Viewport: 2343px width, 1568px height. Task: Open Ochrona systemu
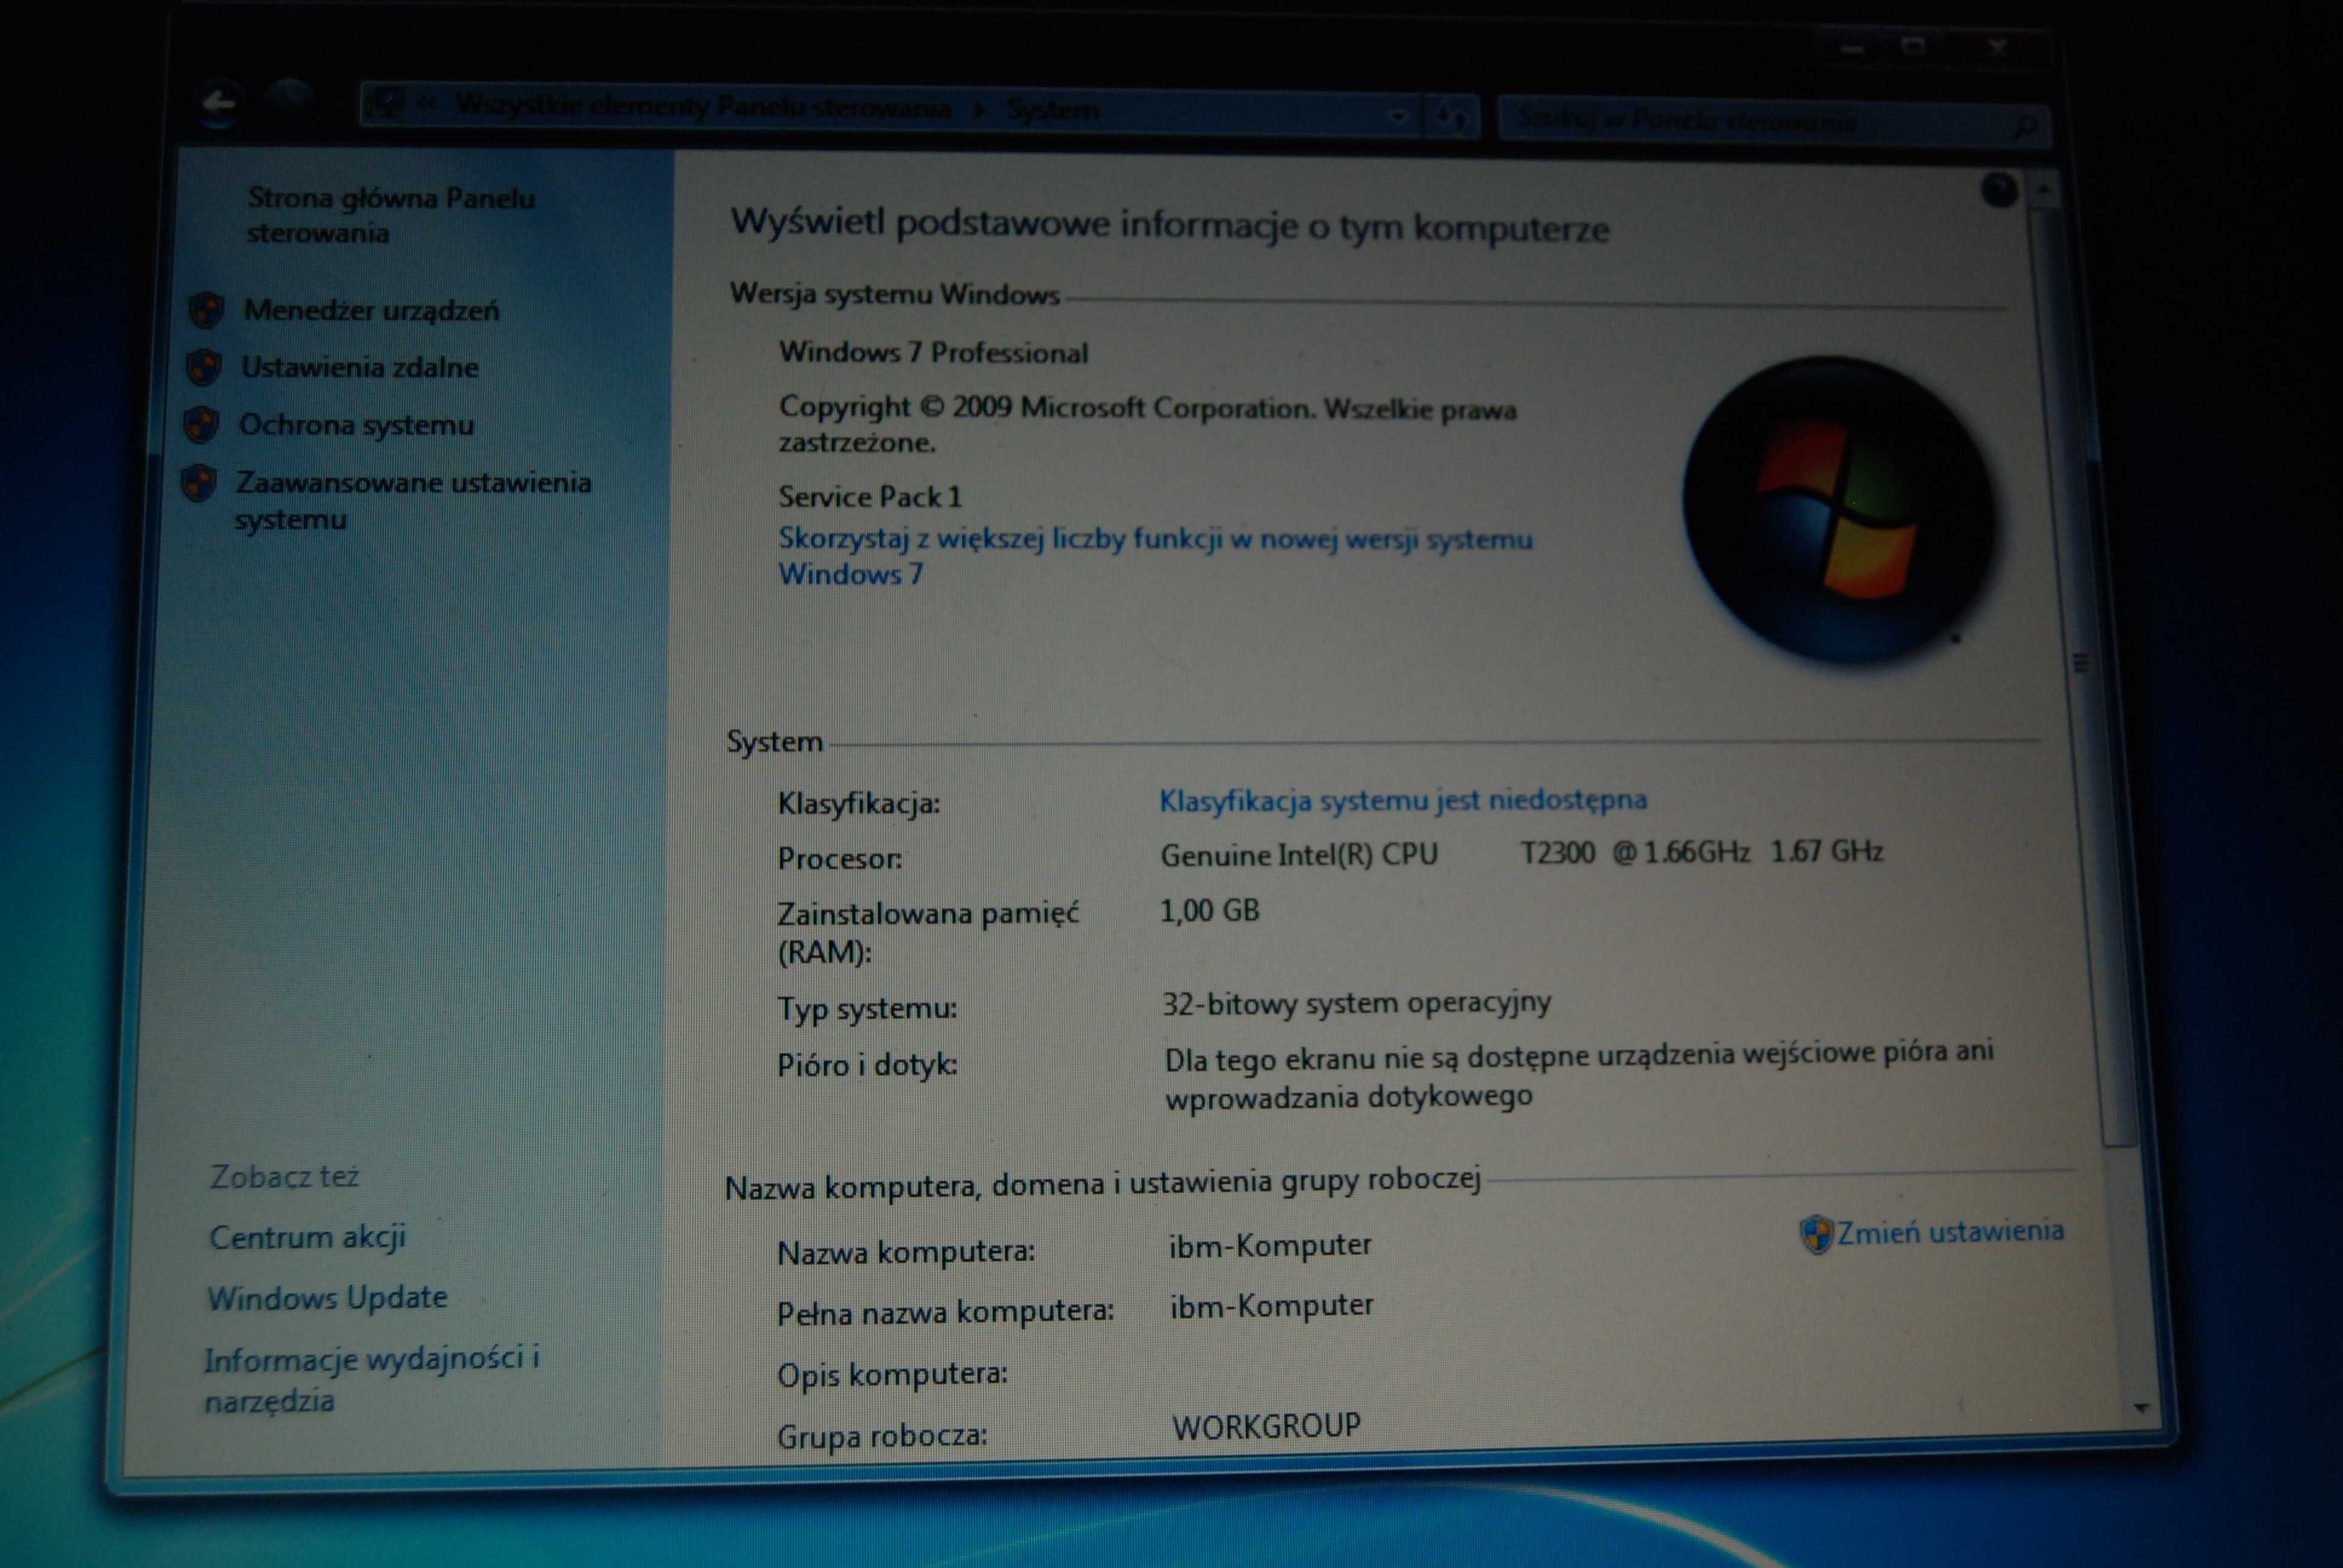click(x=356, y=425)
